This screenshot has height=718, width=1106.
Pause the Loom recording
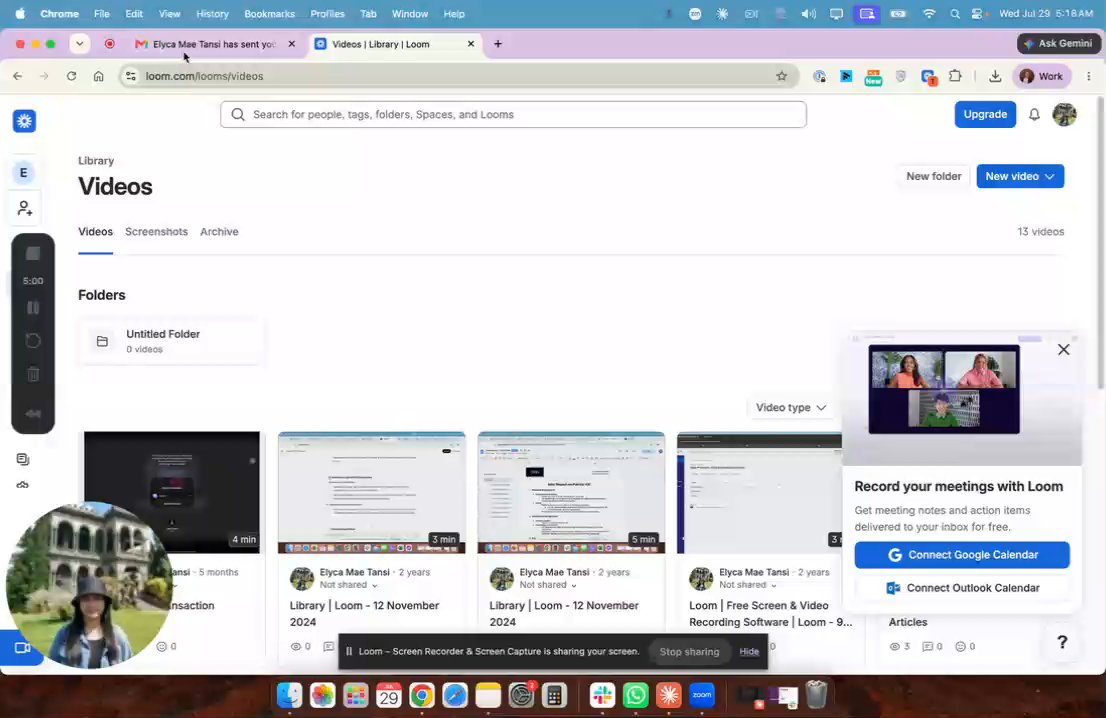pyautogui.click(x=32, y=308)
